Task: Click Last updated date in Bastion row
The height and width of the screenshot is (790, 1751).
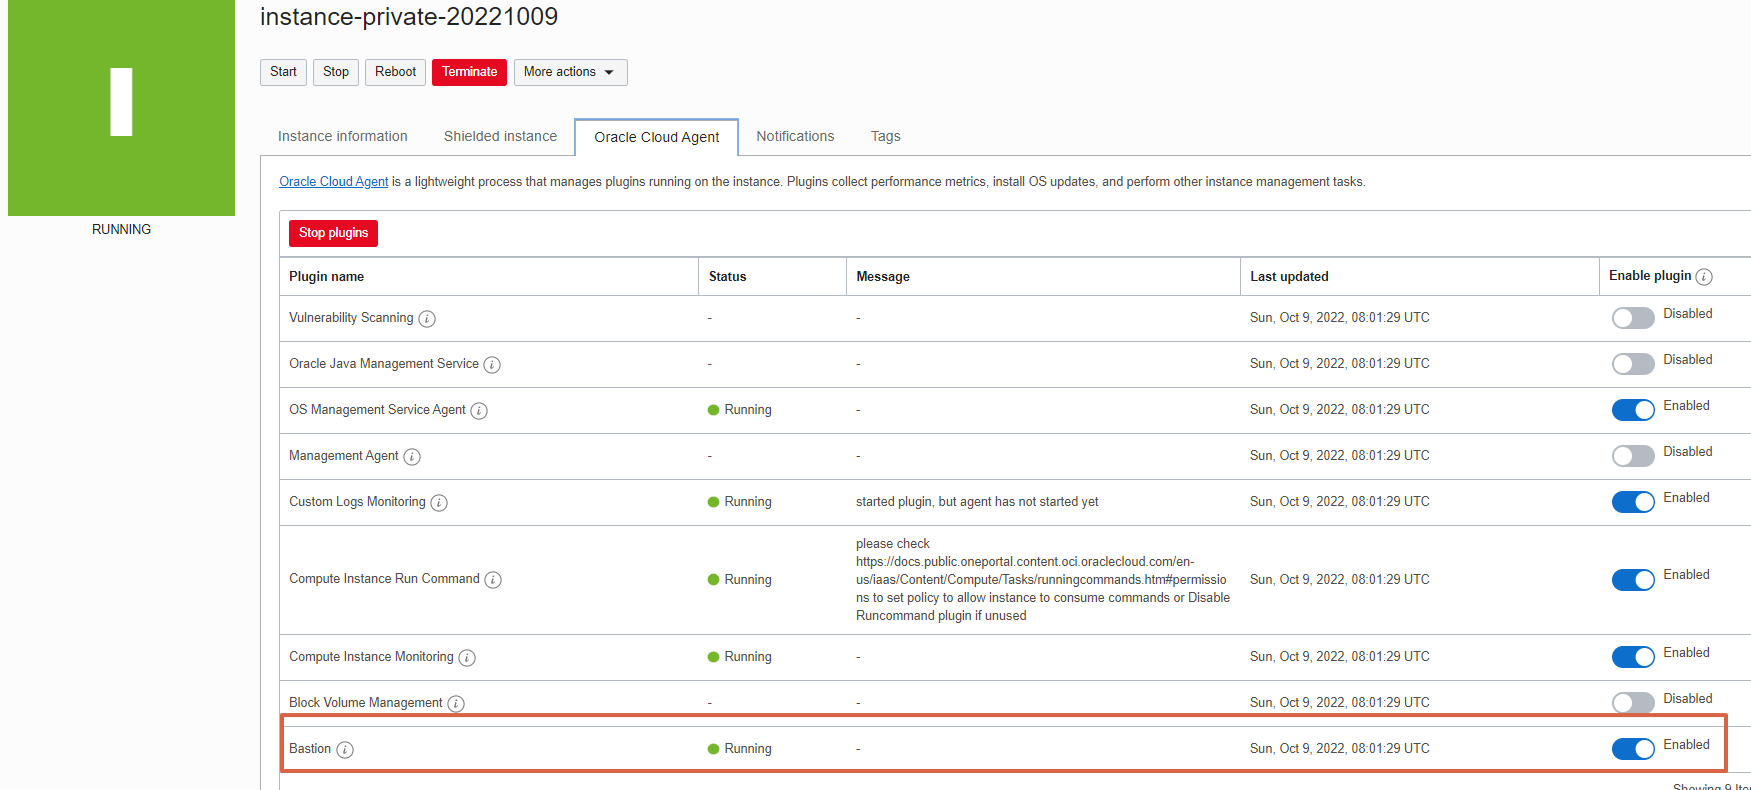Action: pyautogui.click(x=1339, y=749)
